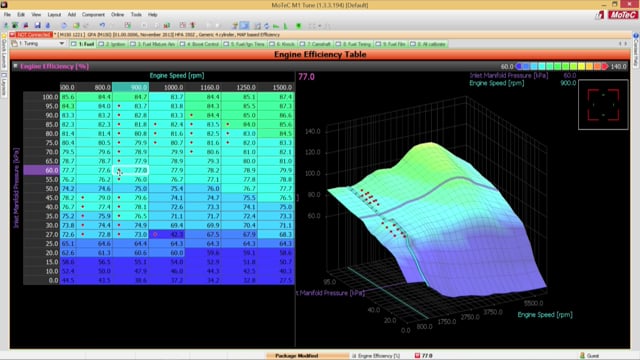This screenshot has height=360, width=640.
Task: Switch to the '4: Boost Control' tab
Action: tap(200, 44)
